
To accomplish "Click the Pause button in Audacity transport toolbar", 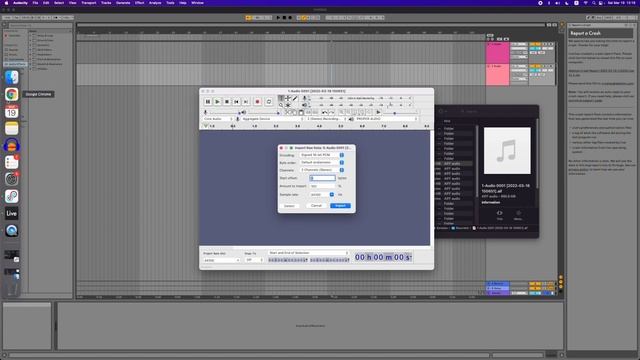I will pyautogui.click(x=208, y=102).
